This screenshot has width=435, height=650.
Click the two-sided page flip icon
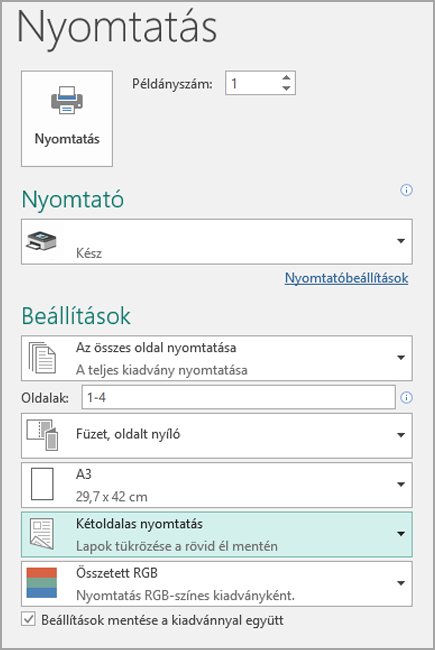click(x=42, y=534)
